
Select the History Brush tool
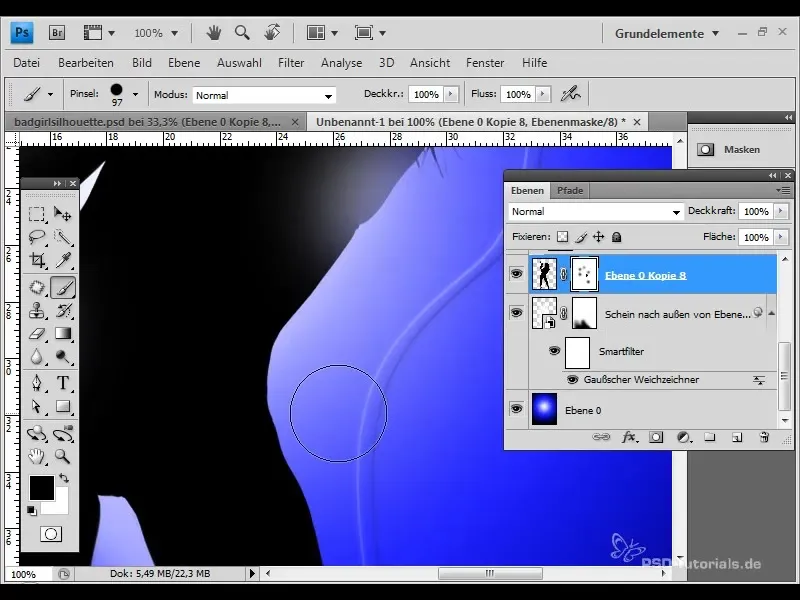(x=63, y=310)
